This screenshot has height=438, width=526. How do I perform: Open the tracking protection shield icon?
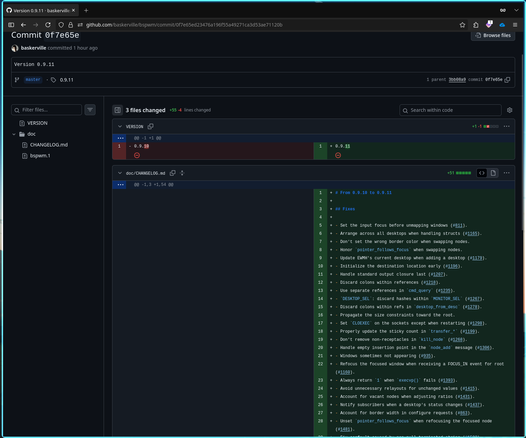61,25
